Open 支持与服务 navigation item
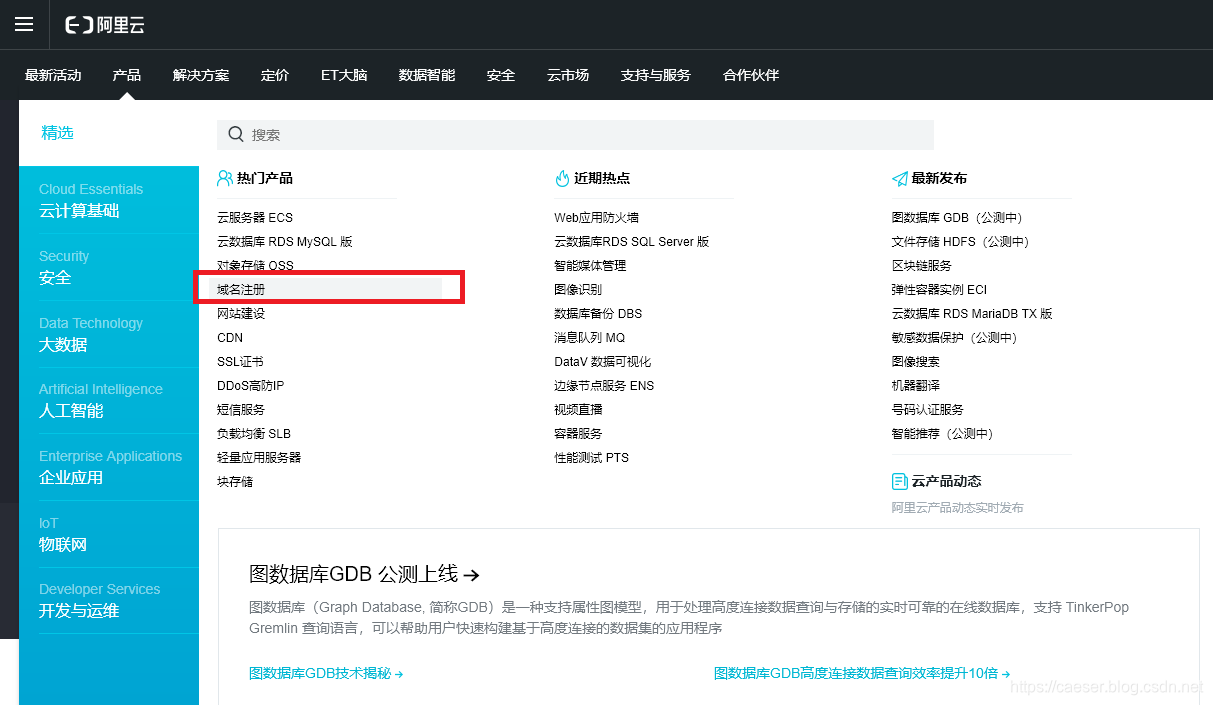Viewport: 1213px width, 705px height. 656,75
